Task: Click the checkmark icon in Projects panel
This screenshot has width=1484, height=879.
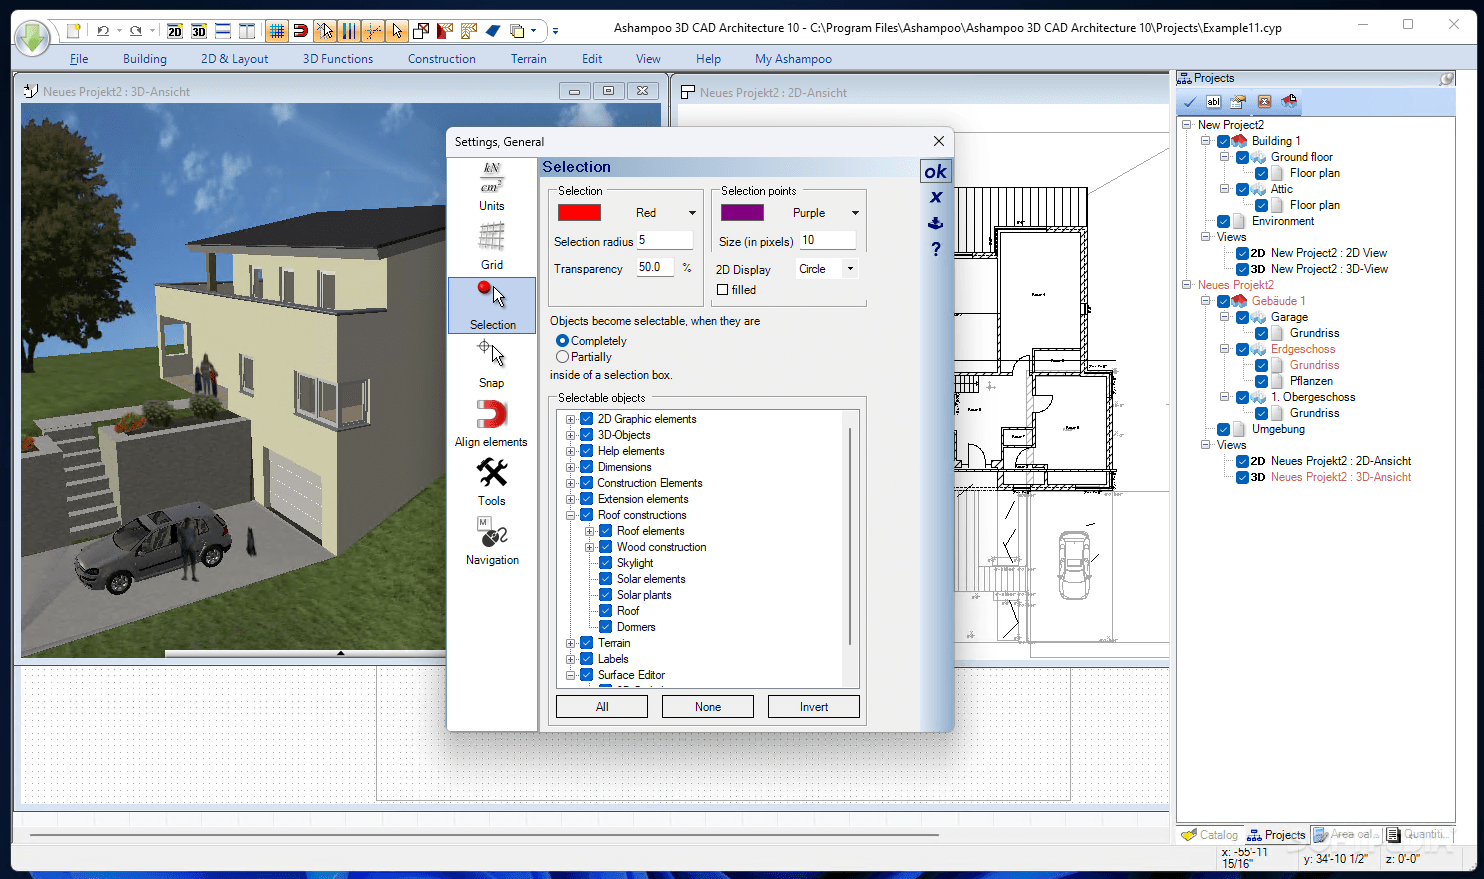Action: (x=1189, y=102)
